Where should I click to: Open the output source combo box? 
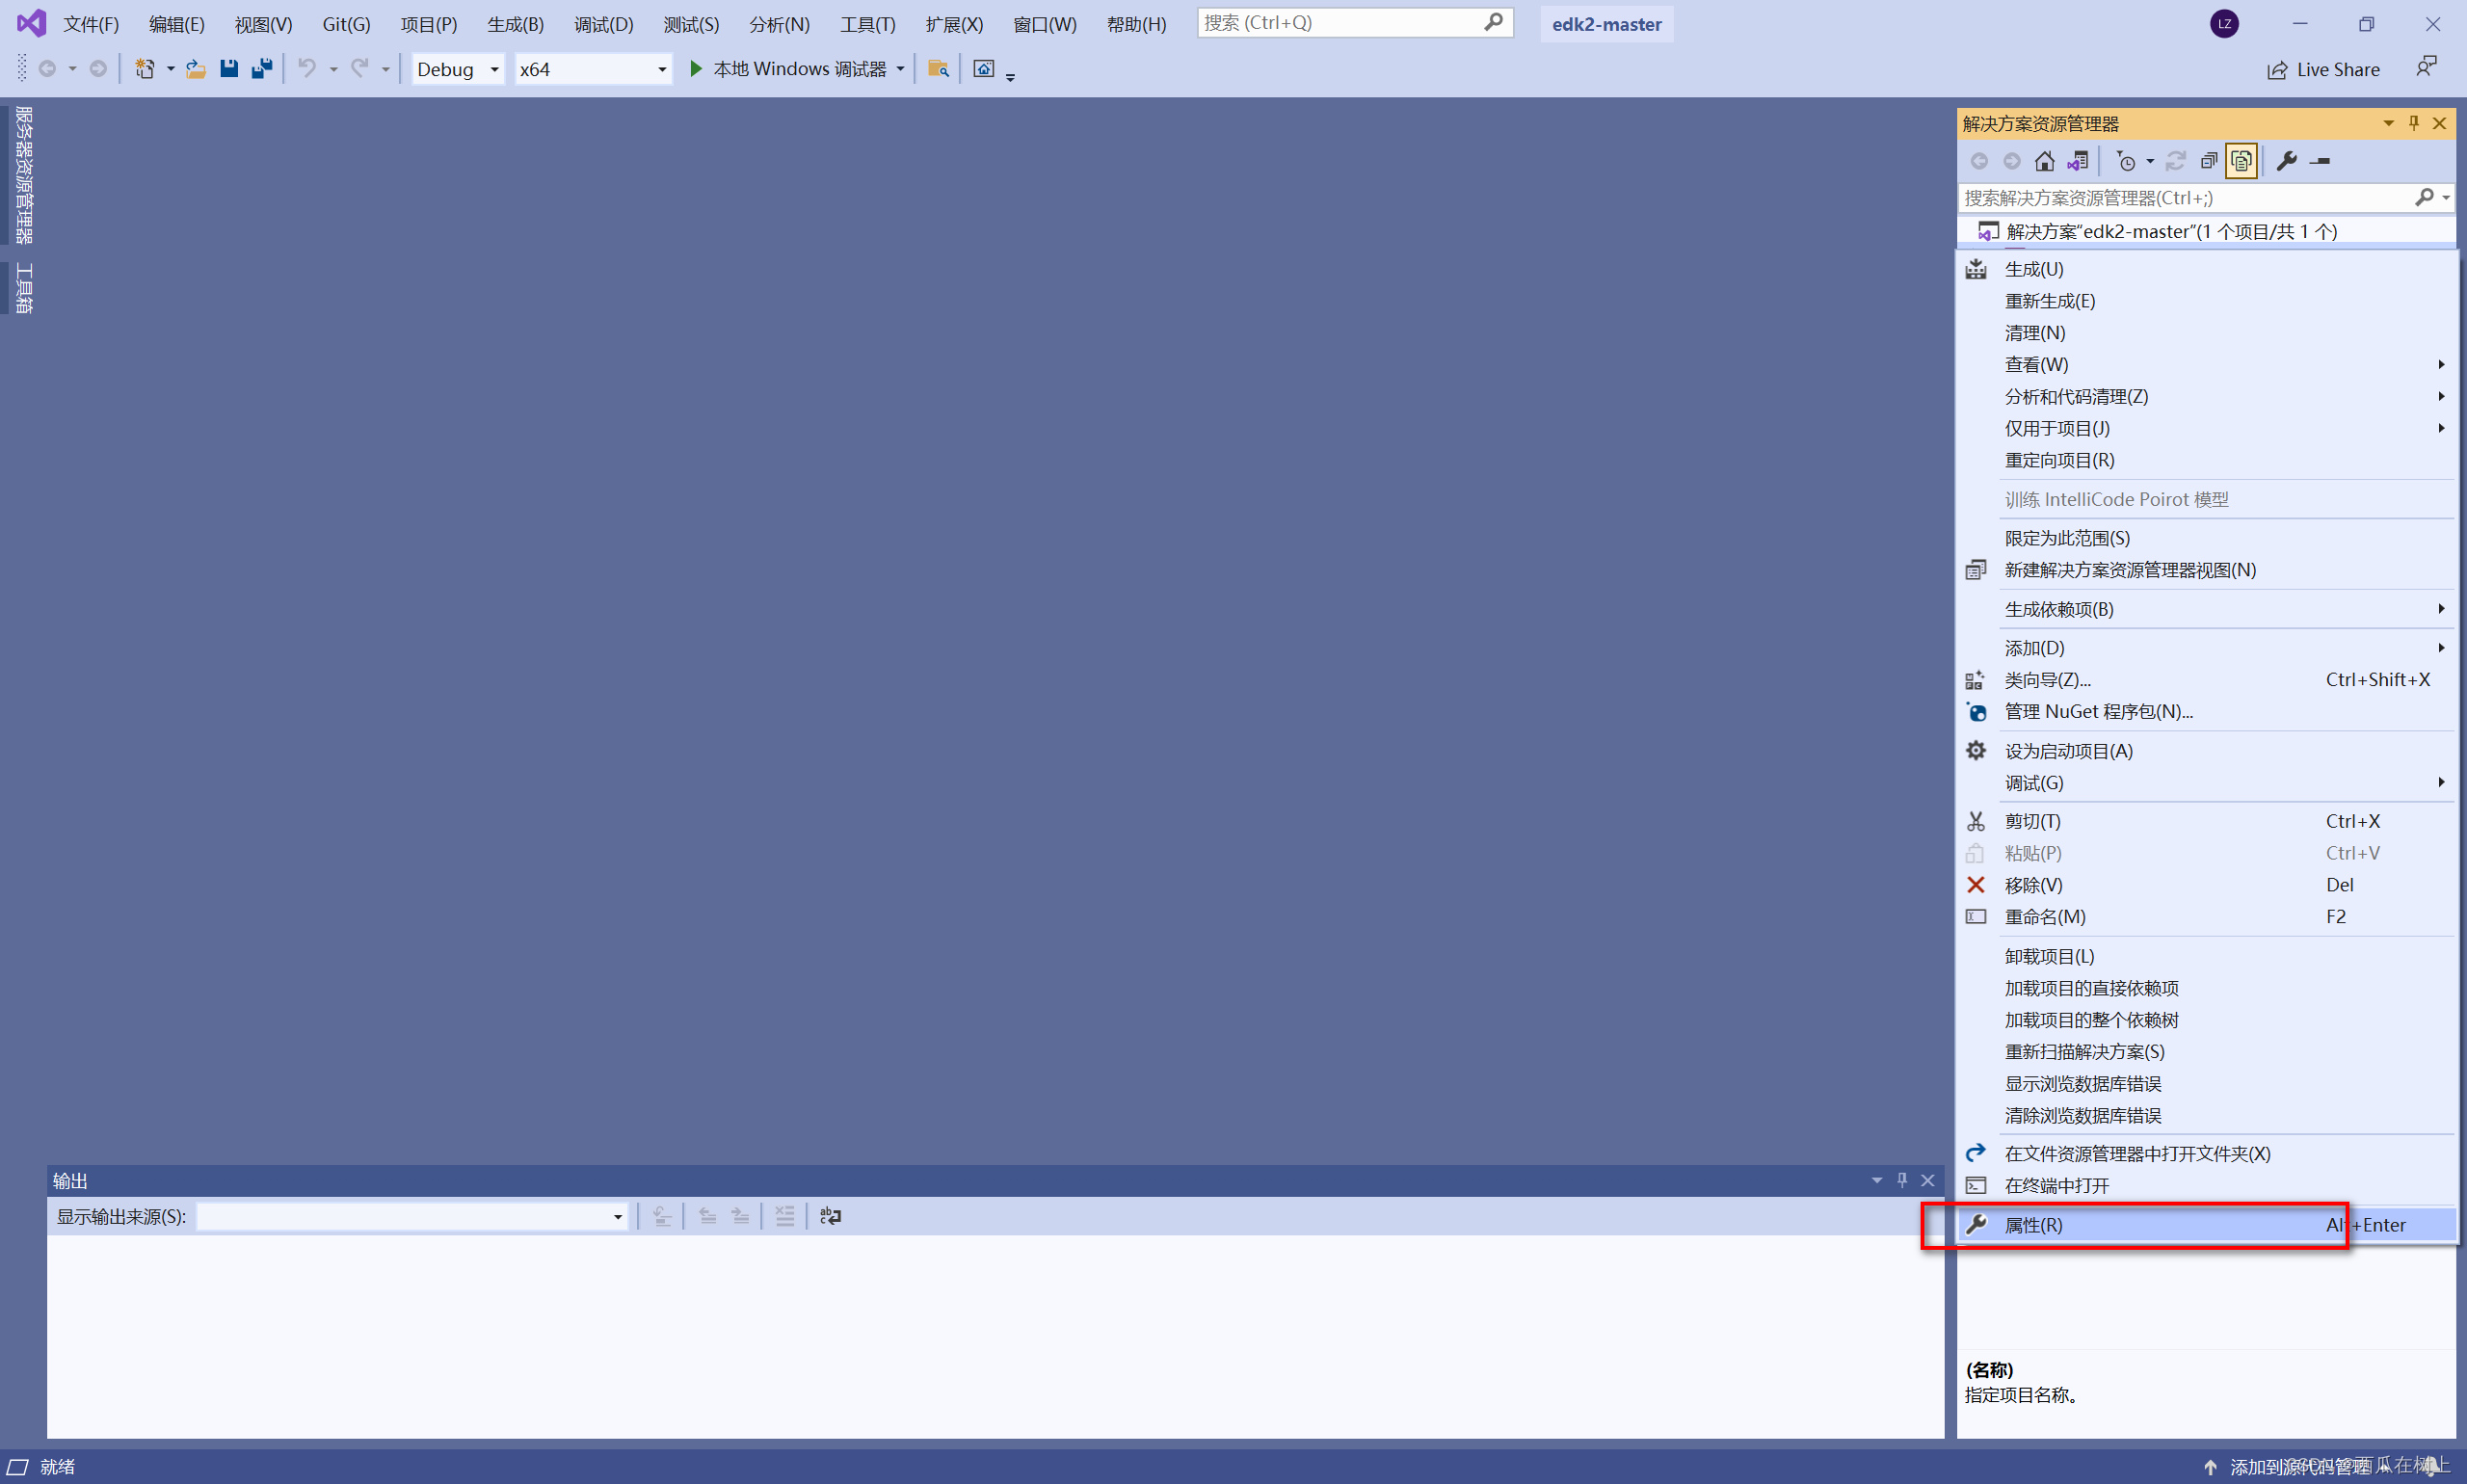412,1216
